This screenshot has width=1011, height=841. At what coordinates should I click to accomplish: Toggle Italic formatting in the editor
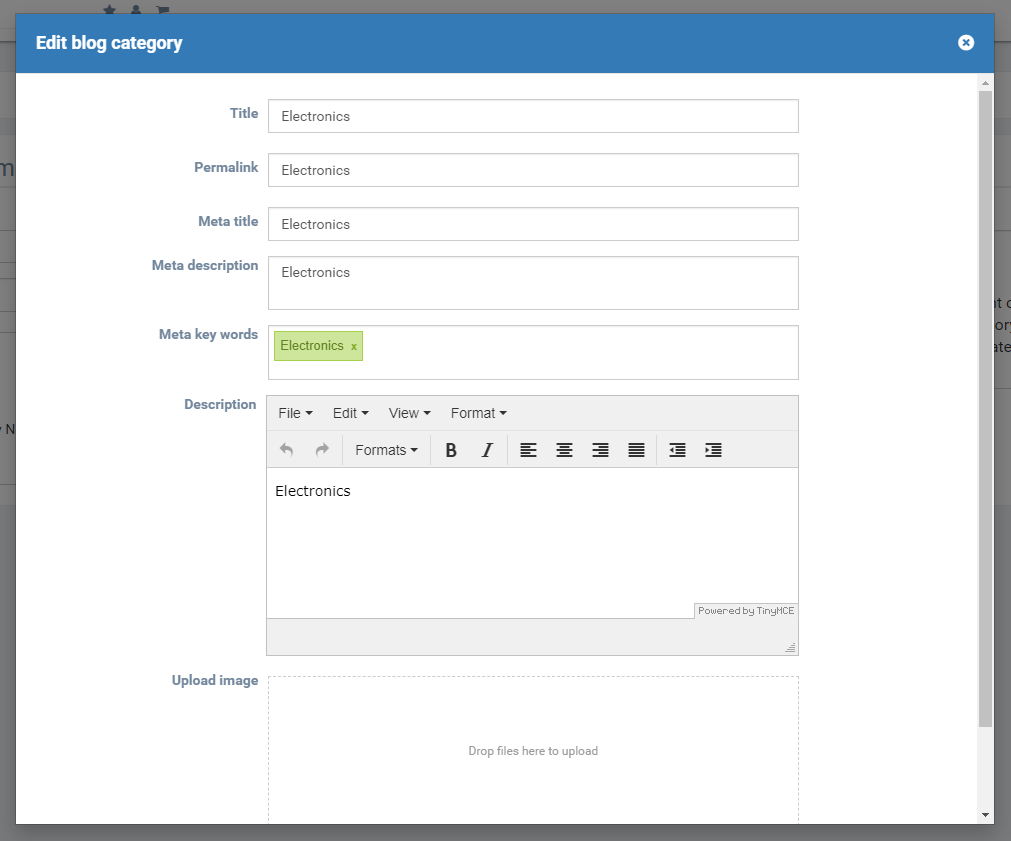point(487,450)
